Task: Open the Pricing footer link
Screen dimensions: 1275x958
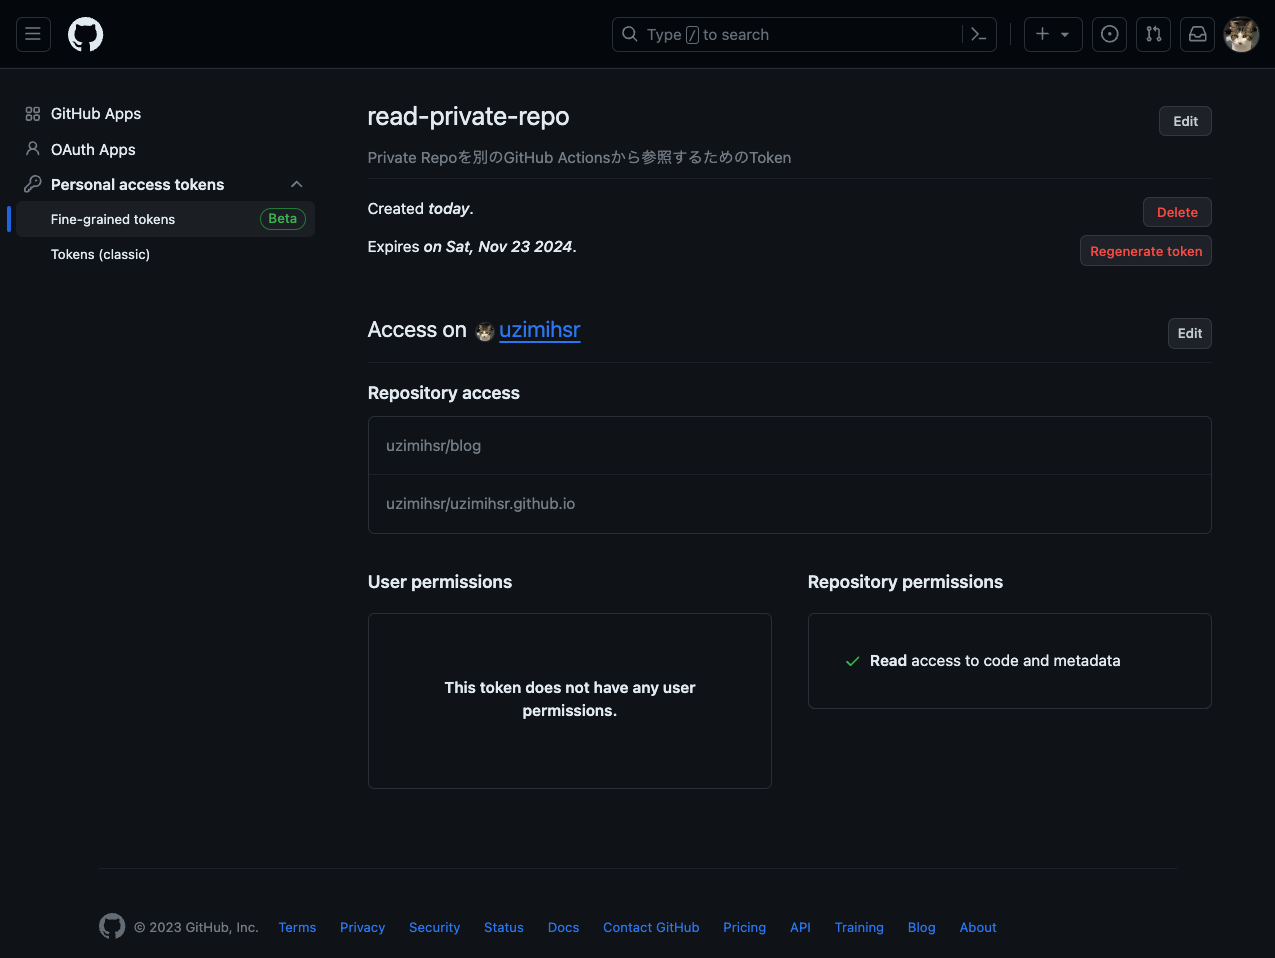Action: (x=744, y=927)
